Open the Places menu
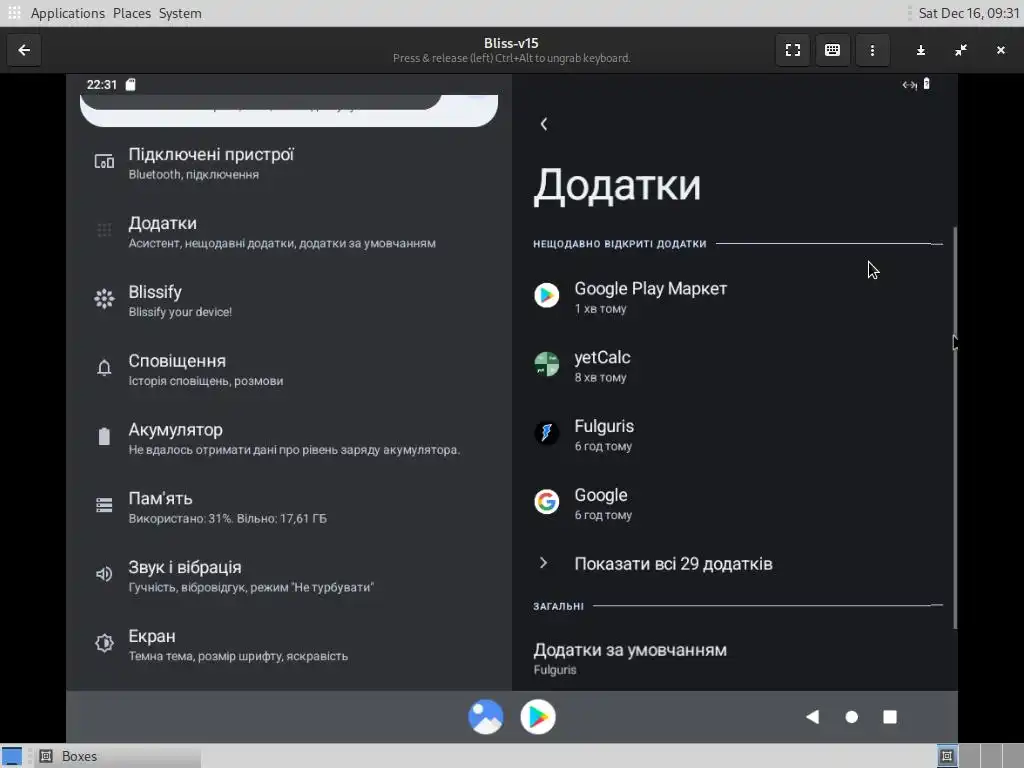This screenshot has width=1024, height=768. 131,13
